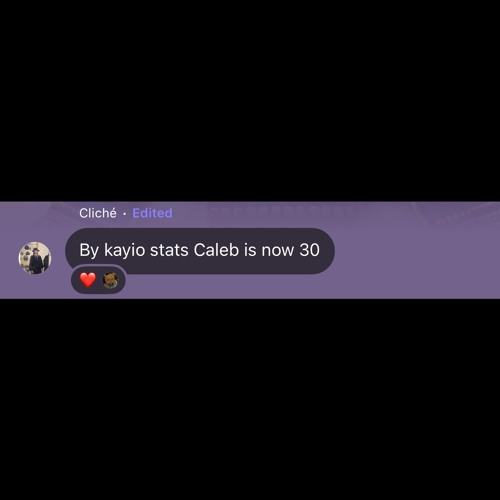Click the black area below the chat strip
Screen dimensions: 500x500
[x=250, y=400]
